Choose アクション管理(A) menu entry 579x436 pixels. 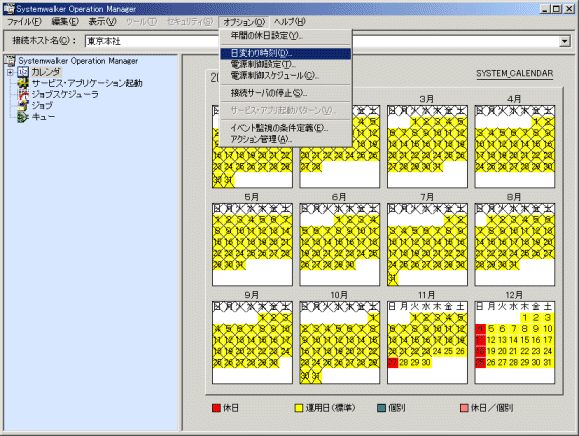tap(285, 139)
